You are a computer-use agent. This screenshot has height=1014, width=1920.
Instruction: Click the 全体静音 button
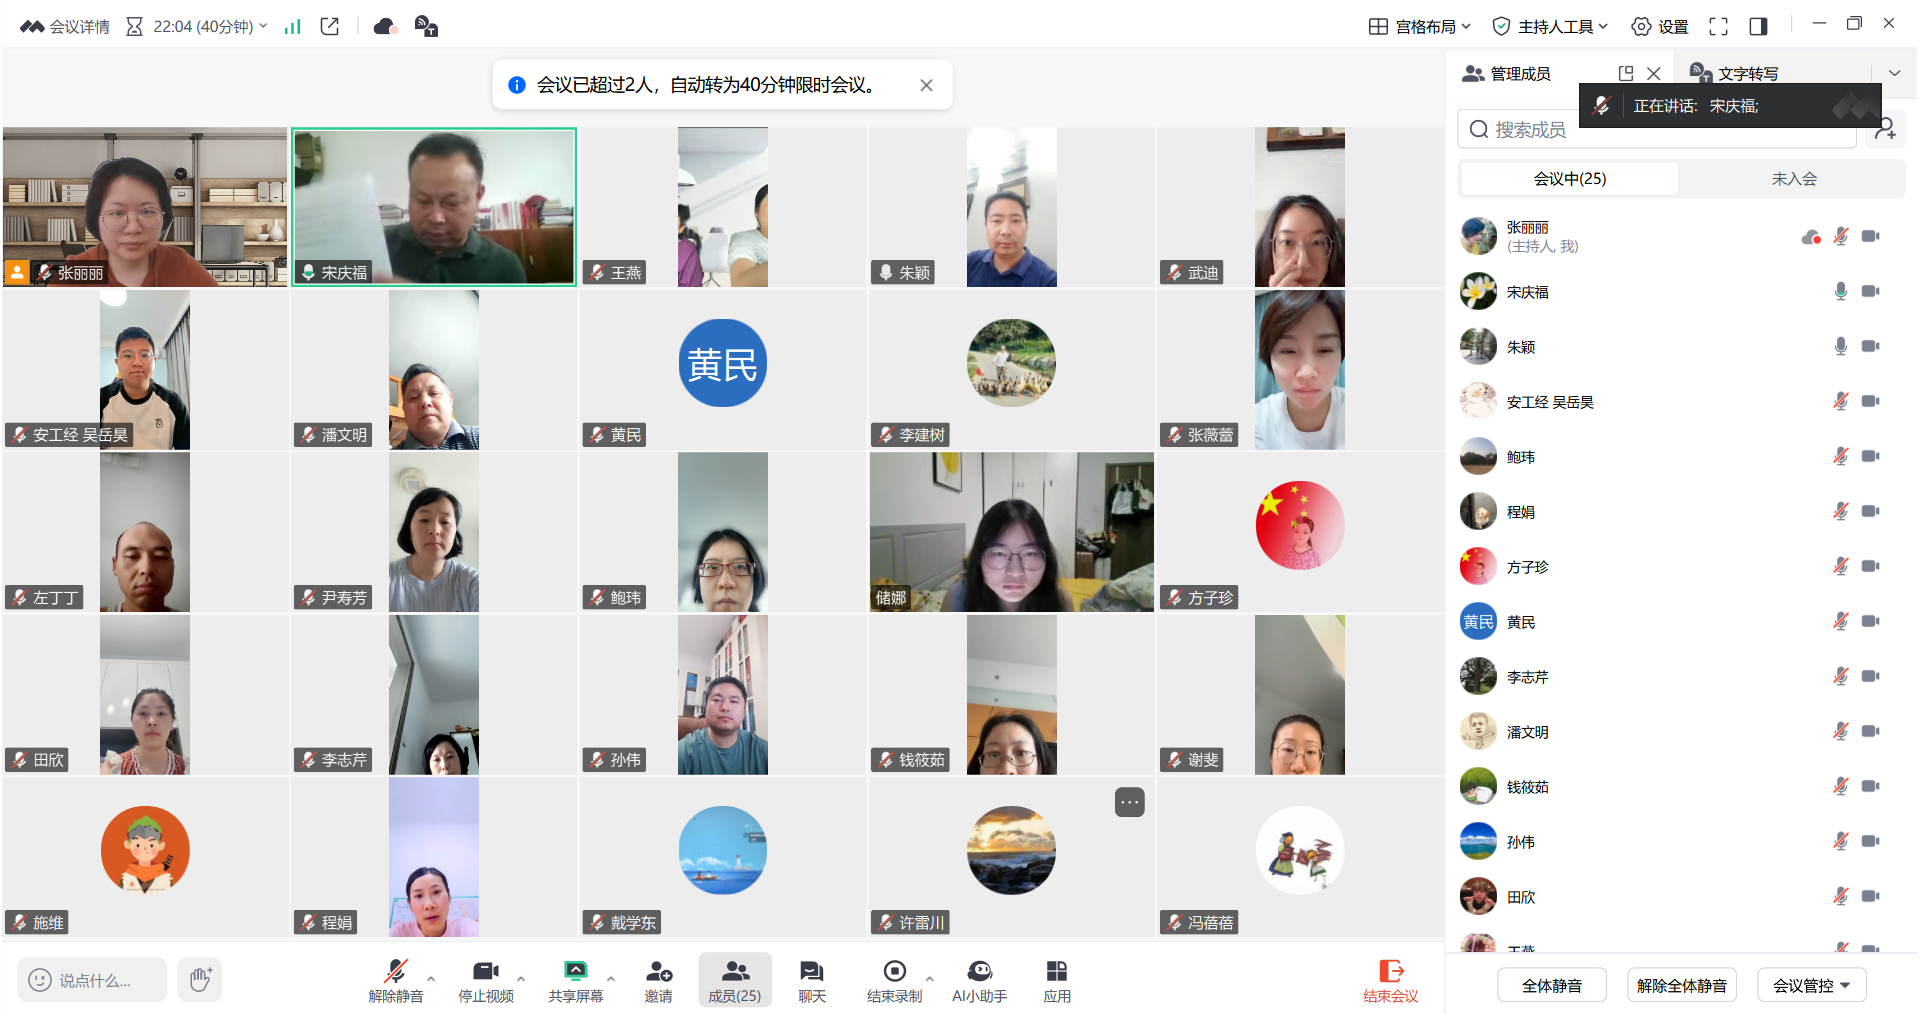coord(1551,985)
